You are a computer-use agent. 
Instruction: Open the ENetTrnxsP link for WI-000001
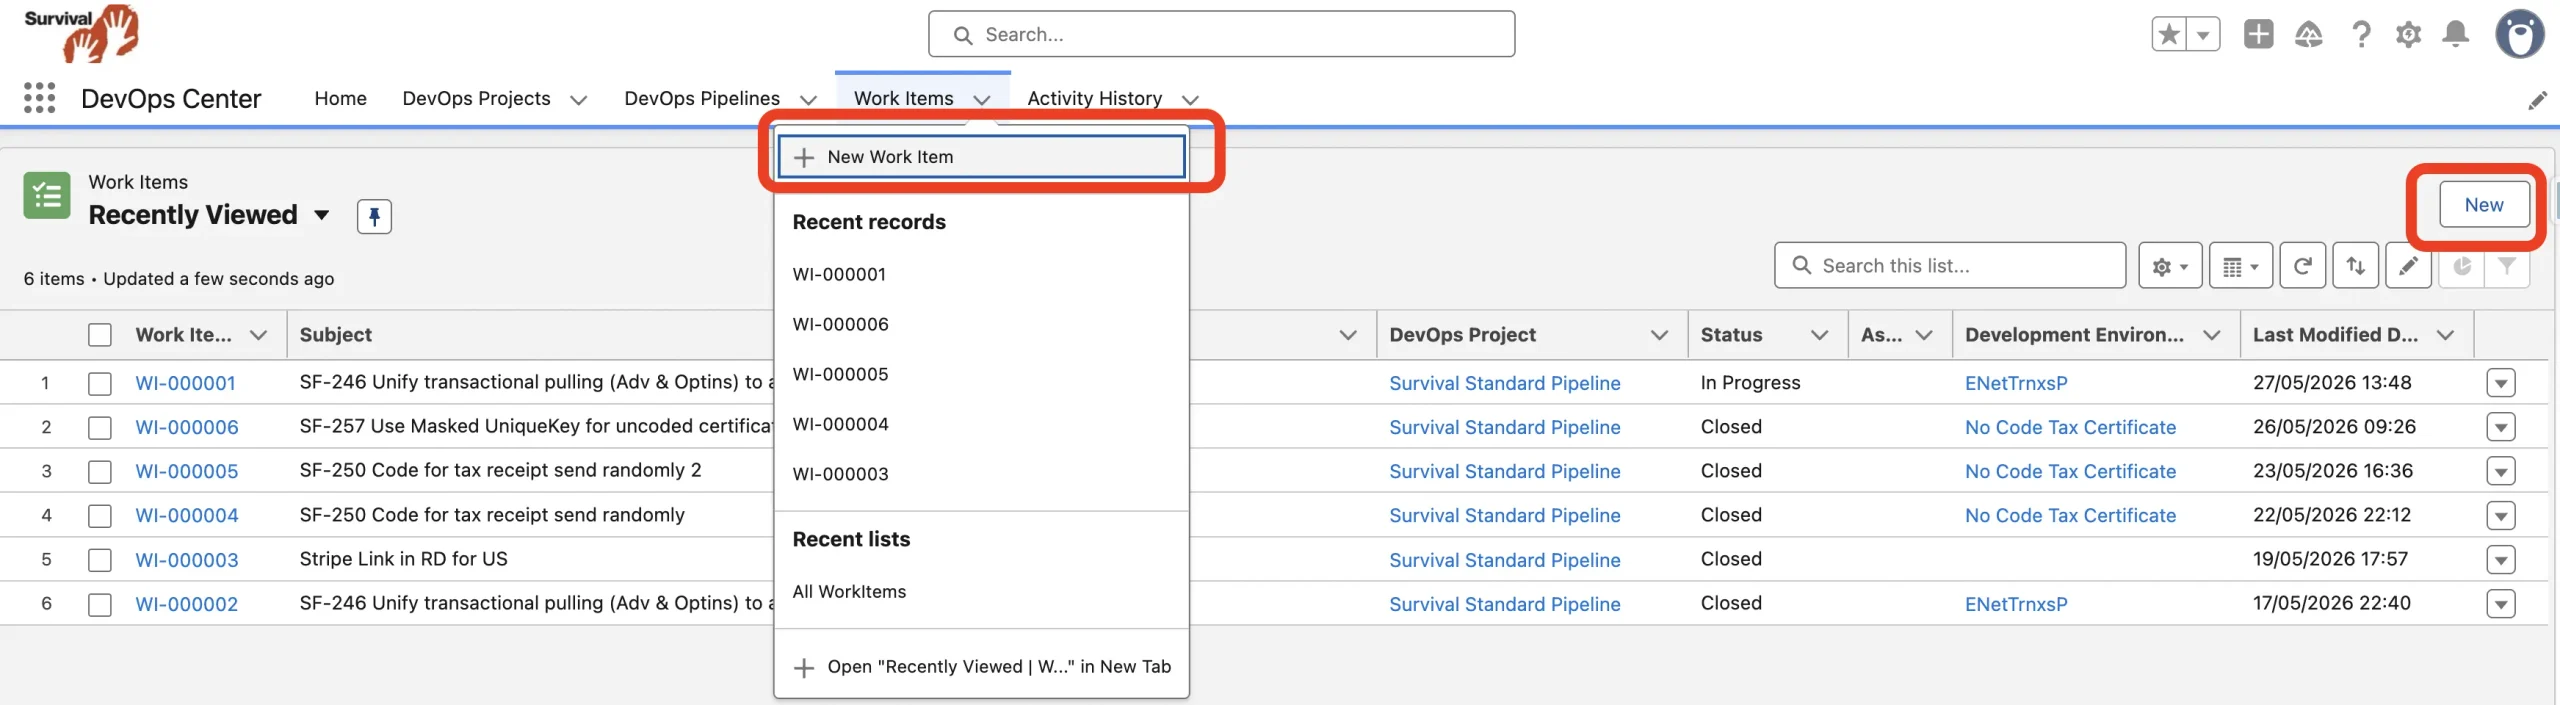pos(2016,383)
